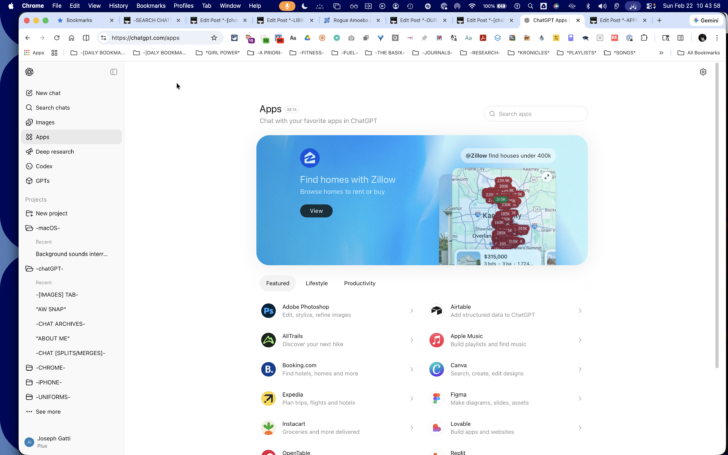Open the Figma app icon
Viewport: 728px width, 455px height.
436,398
